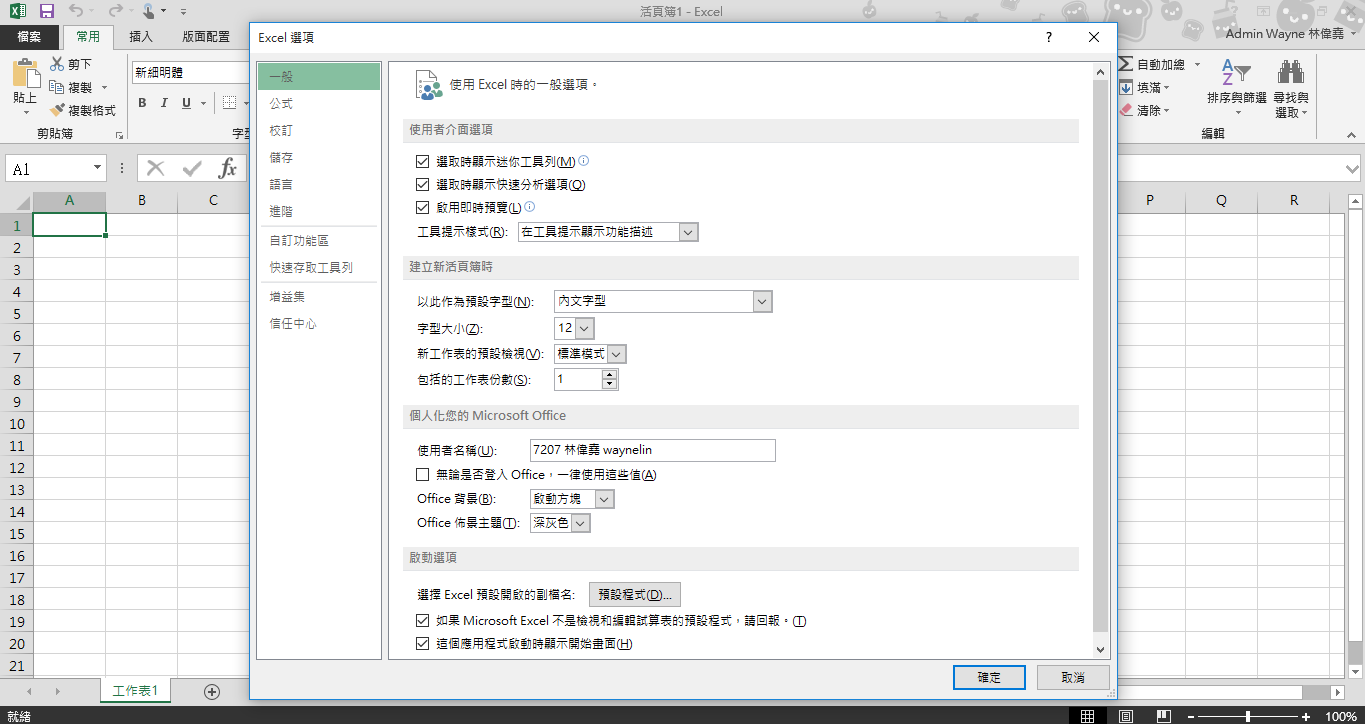Click the options dialog vertical scrollbar
1365x724 pixels.
tap(1100, 362)
